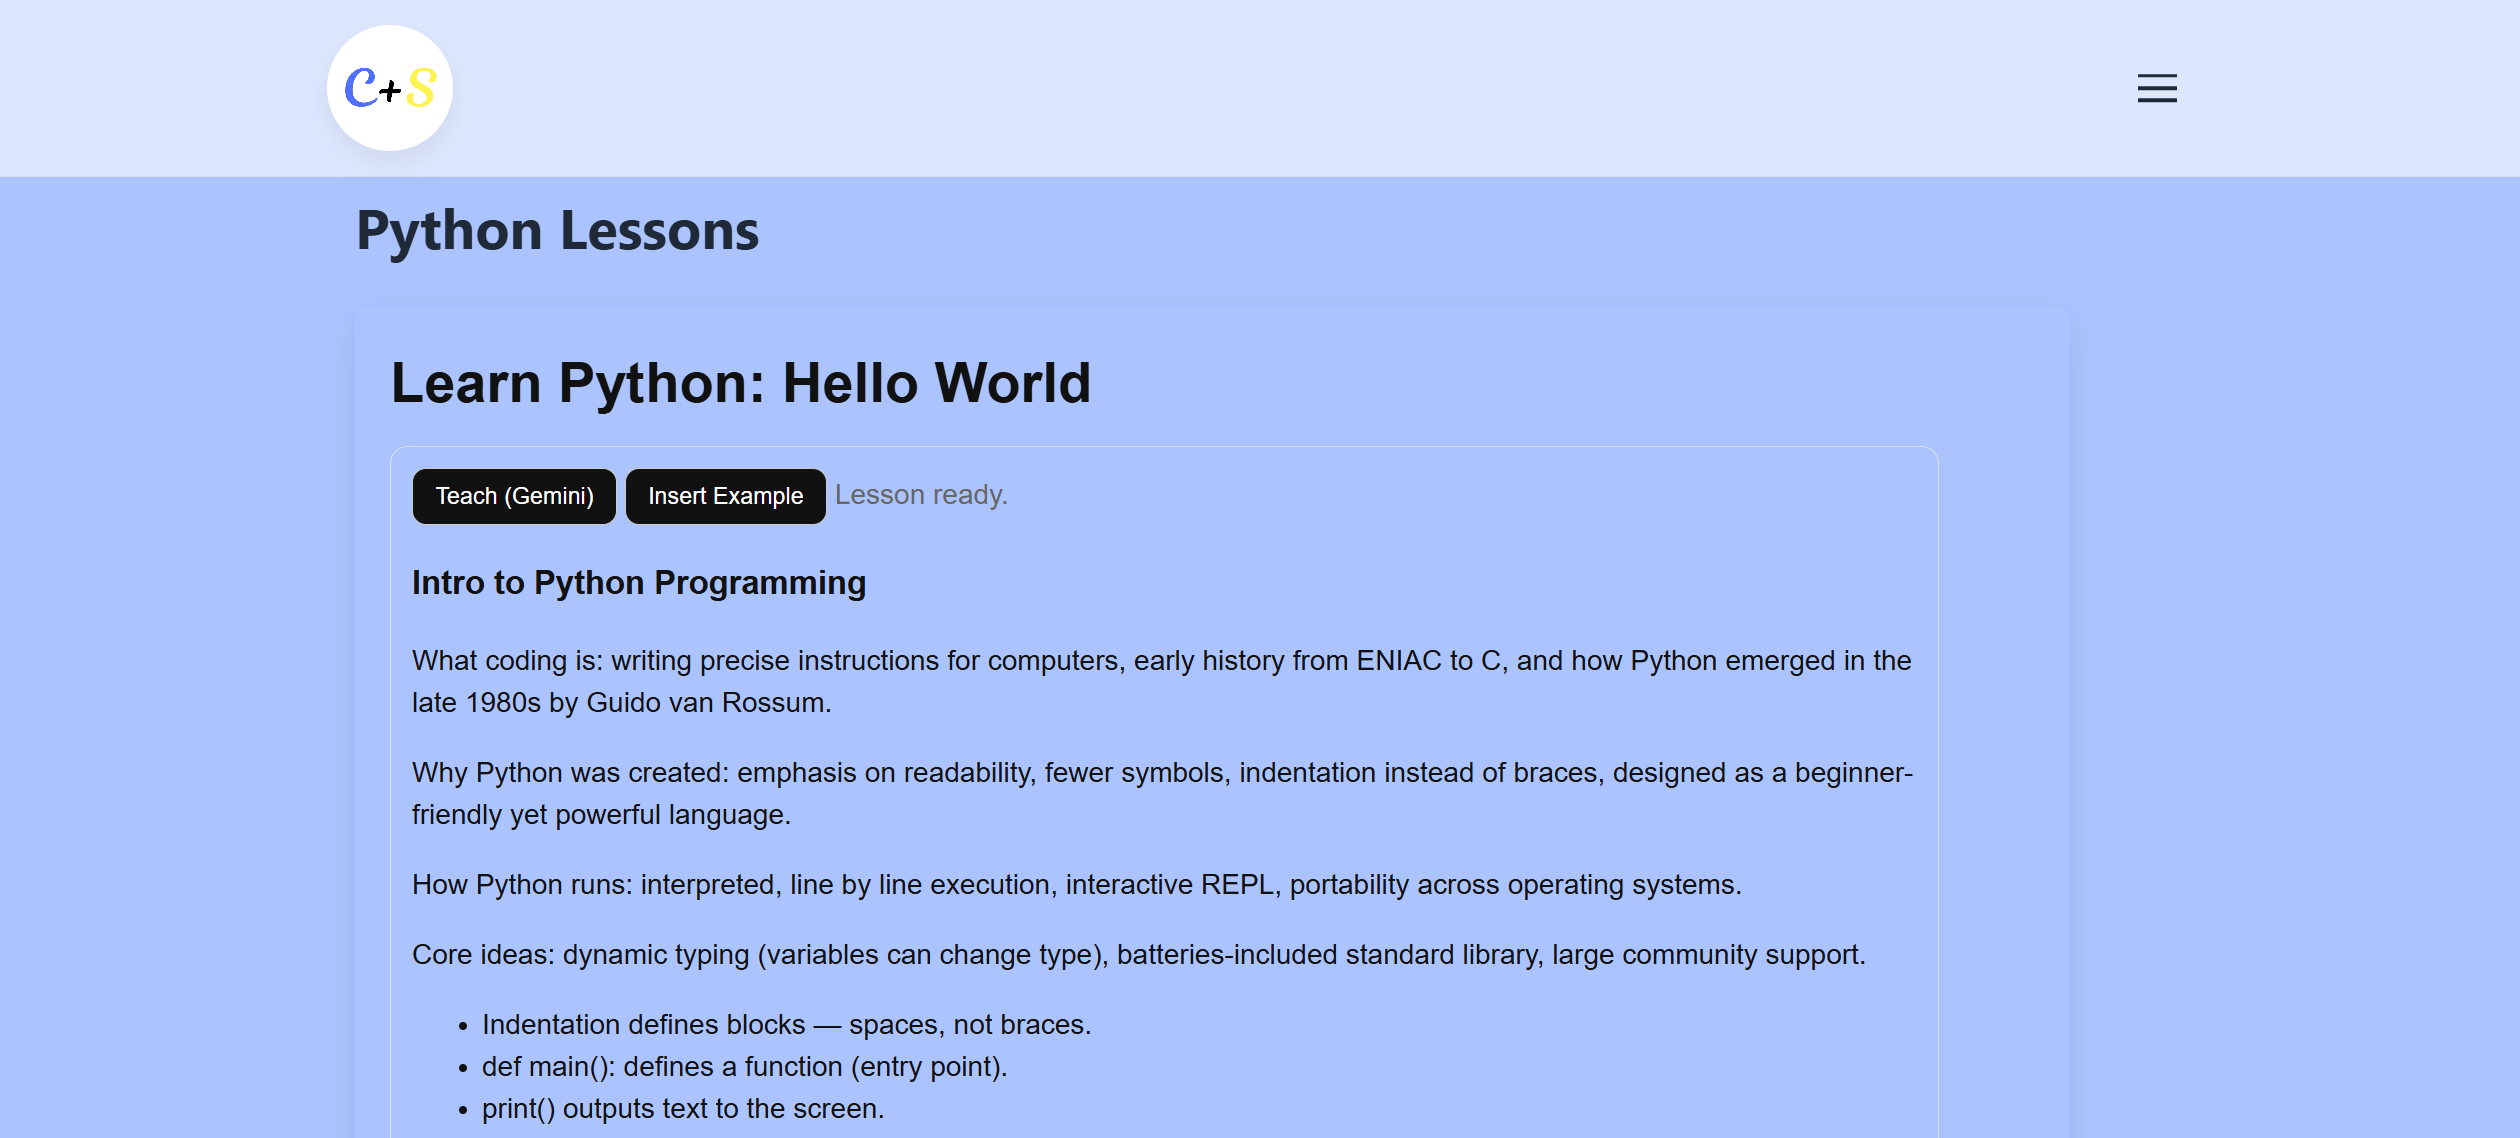Image resolution: width=2520 pixels, height=1138 pixels.
Task: Open the hamburger menu icon
Action: point(2156,88)
